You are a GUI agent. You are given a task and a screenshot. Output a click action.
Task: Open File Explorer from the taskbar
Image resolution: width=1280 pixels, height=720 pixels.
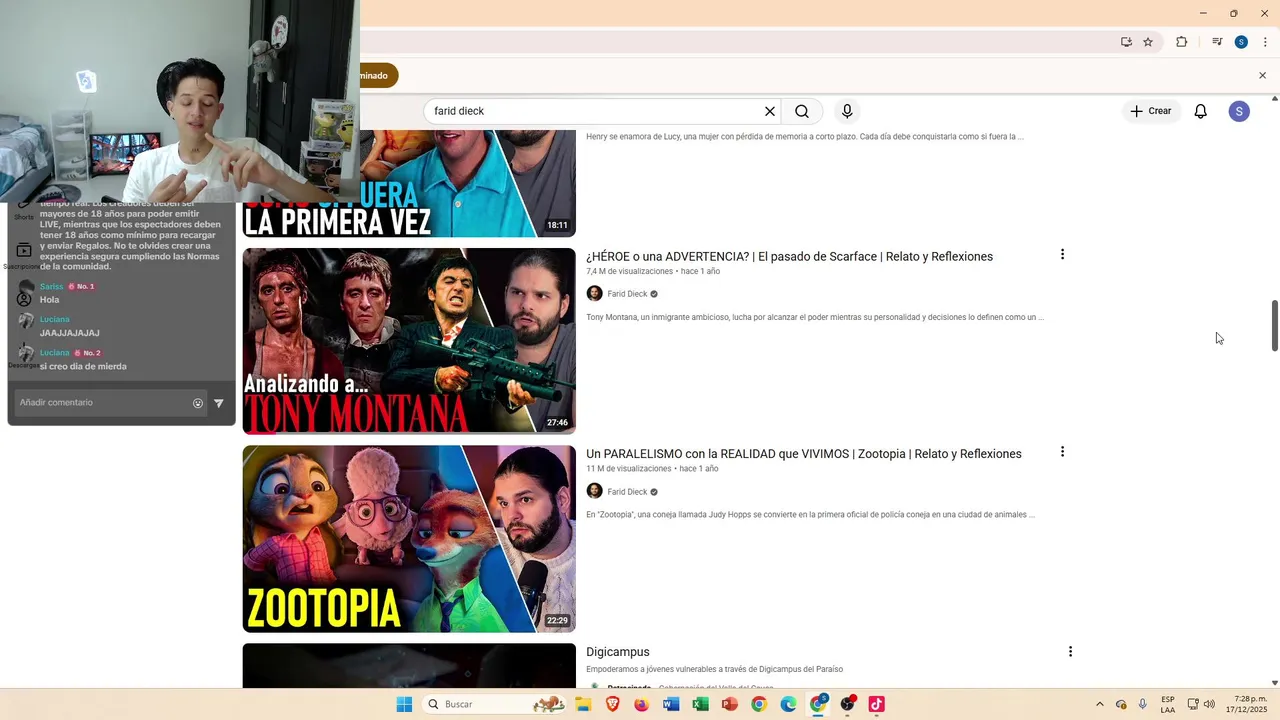click(583, 704)
